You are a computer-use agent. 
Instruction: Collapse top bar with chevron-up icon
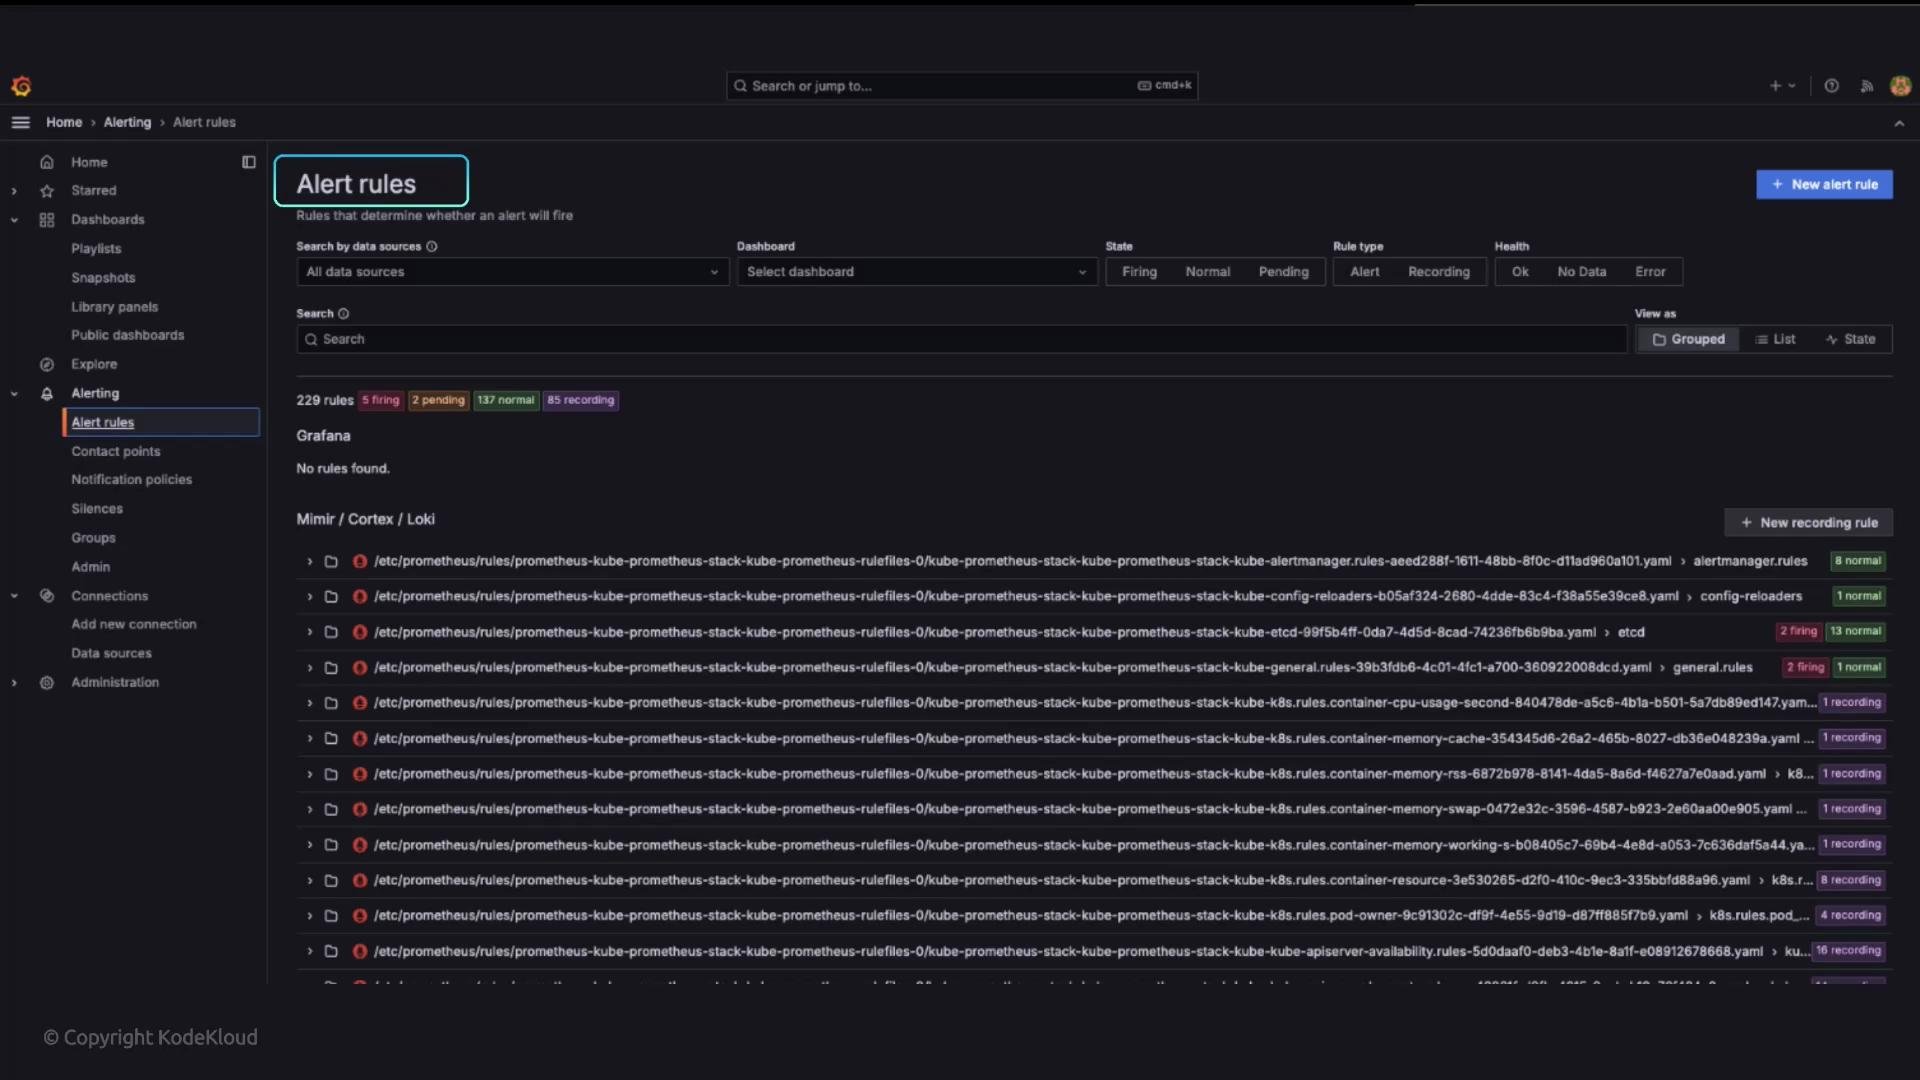(1898, 123)
